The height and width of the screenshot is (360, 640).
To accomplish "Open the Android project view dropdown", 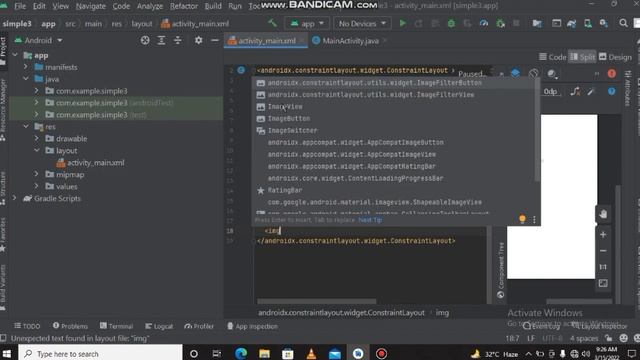I will [x=39, y=40].
